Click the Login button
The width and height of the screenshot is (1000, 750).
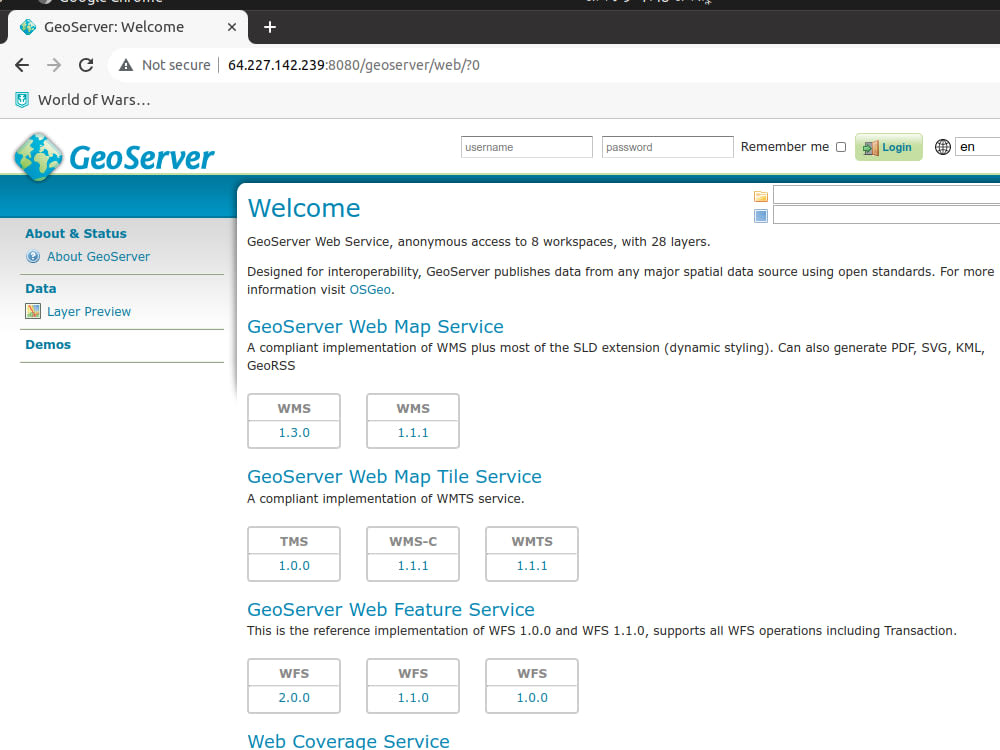coord(888,147)
